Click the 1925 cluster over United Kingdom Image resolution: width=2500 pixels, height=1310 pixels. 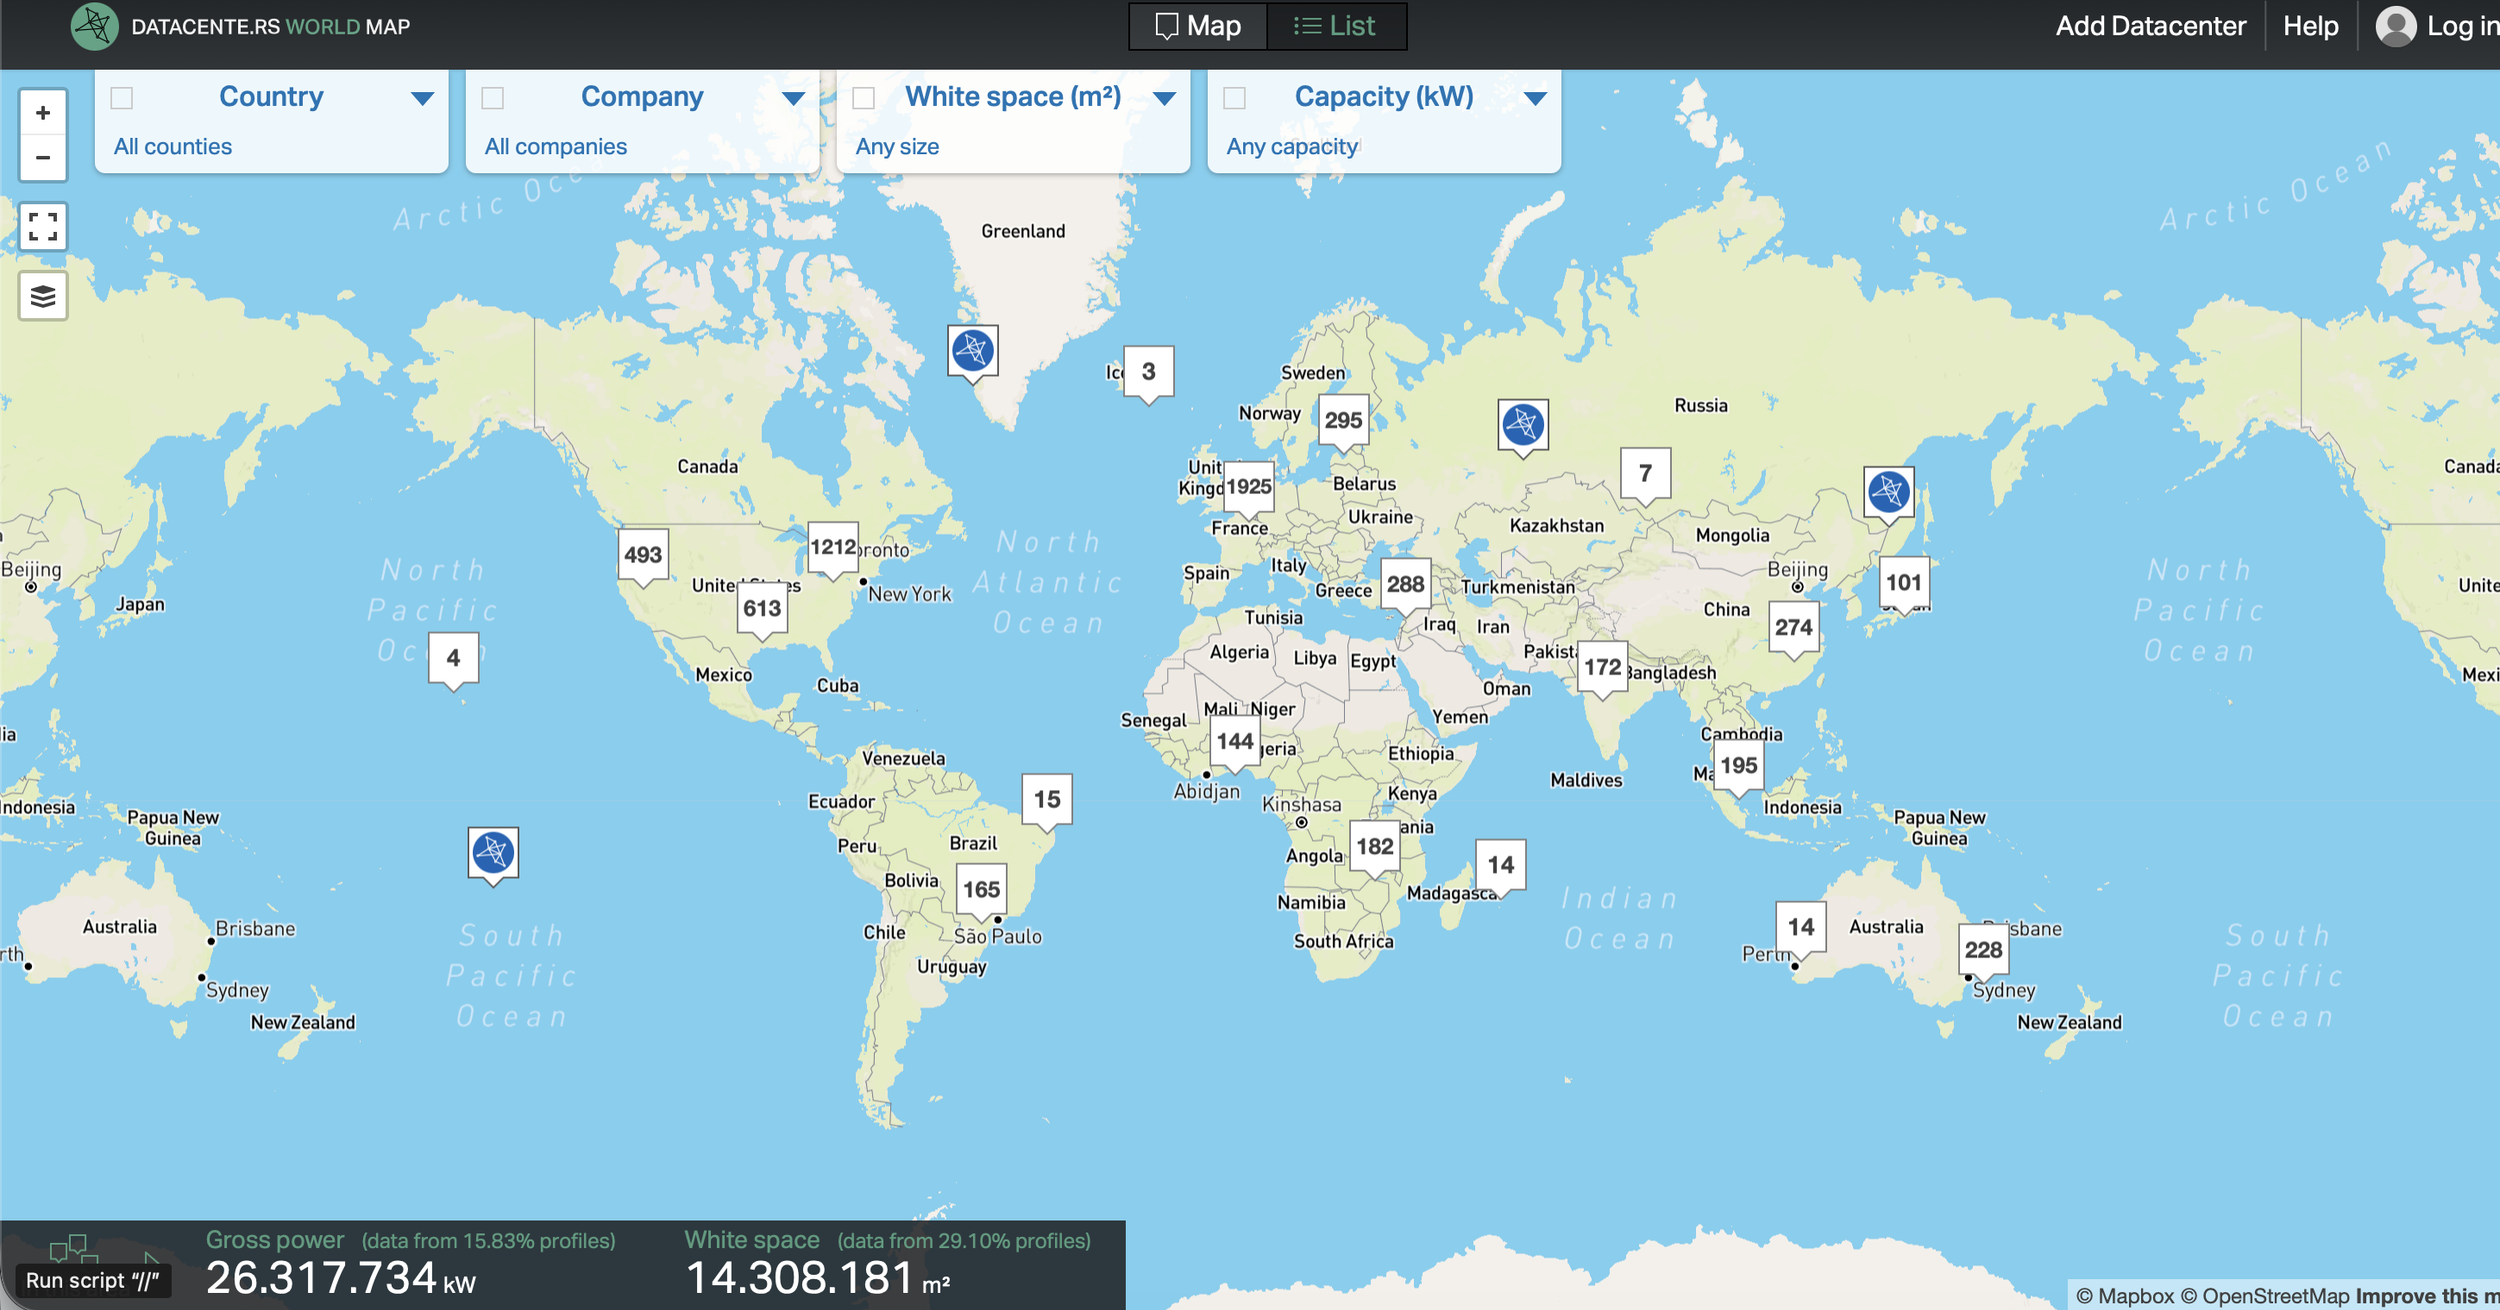tap(1249, 487)
